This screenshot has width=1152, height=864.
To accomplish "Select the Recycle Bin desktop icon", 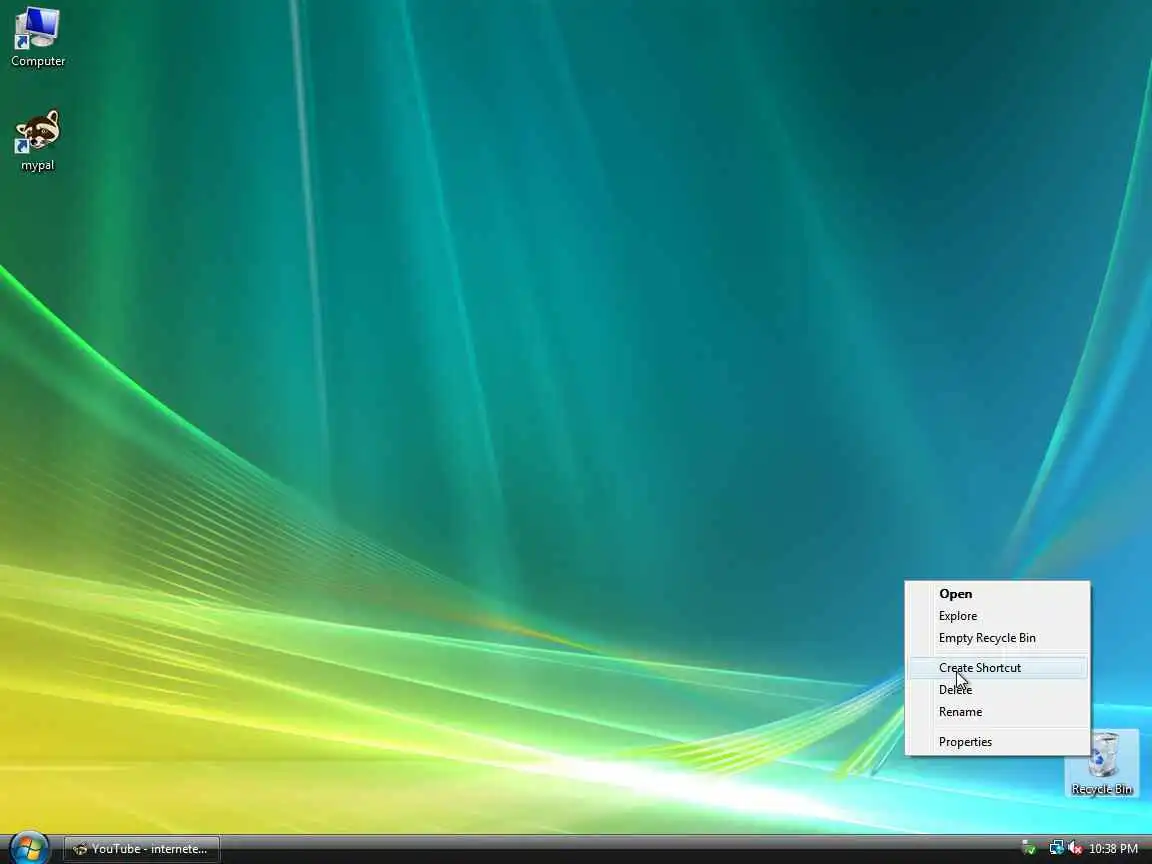I will tap(1101, 764).
